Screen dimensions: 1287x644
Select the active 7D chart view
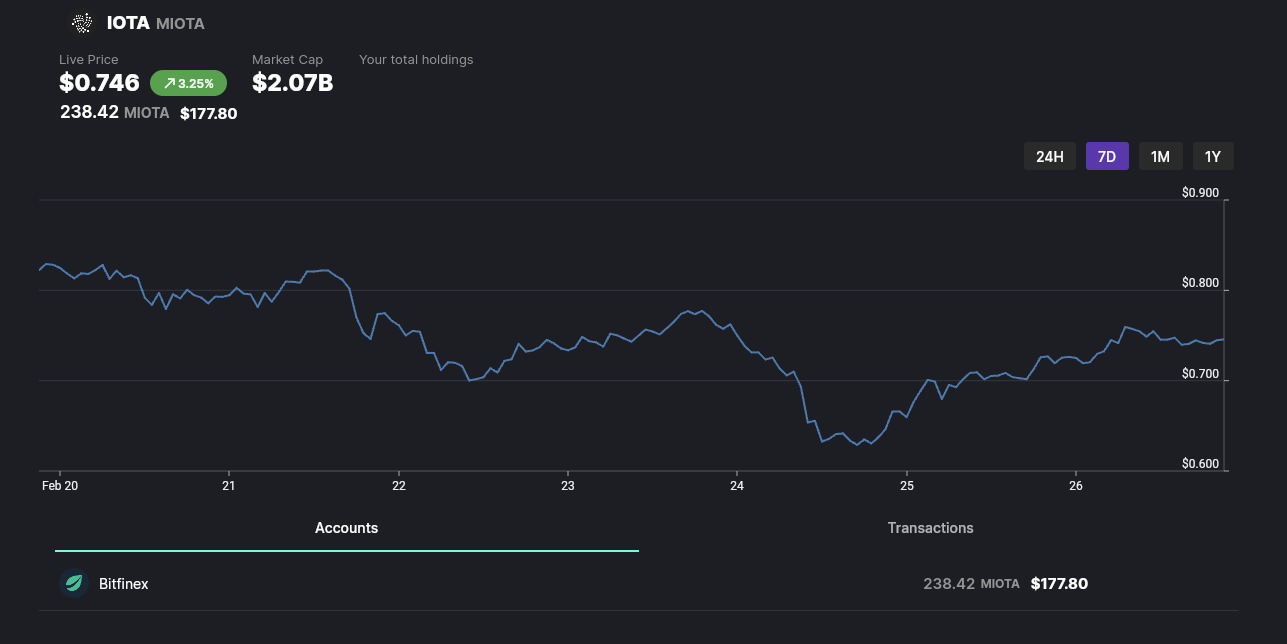pyautogui.click(x=1107, y=156)
